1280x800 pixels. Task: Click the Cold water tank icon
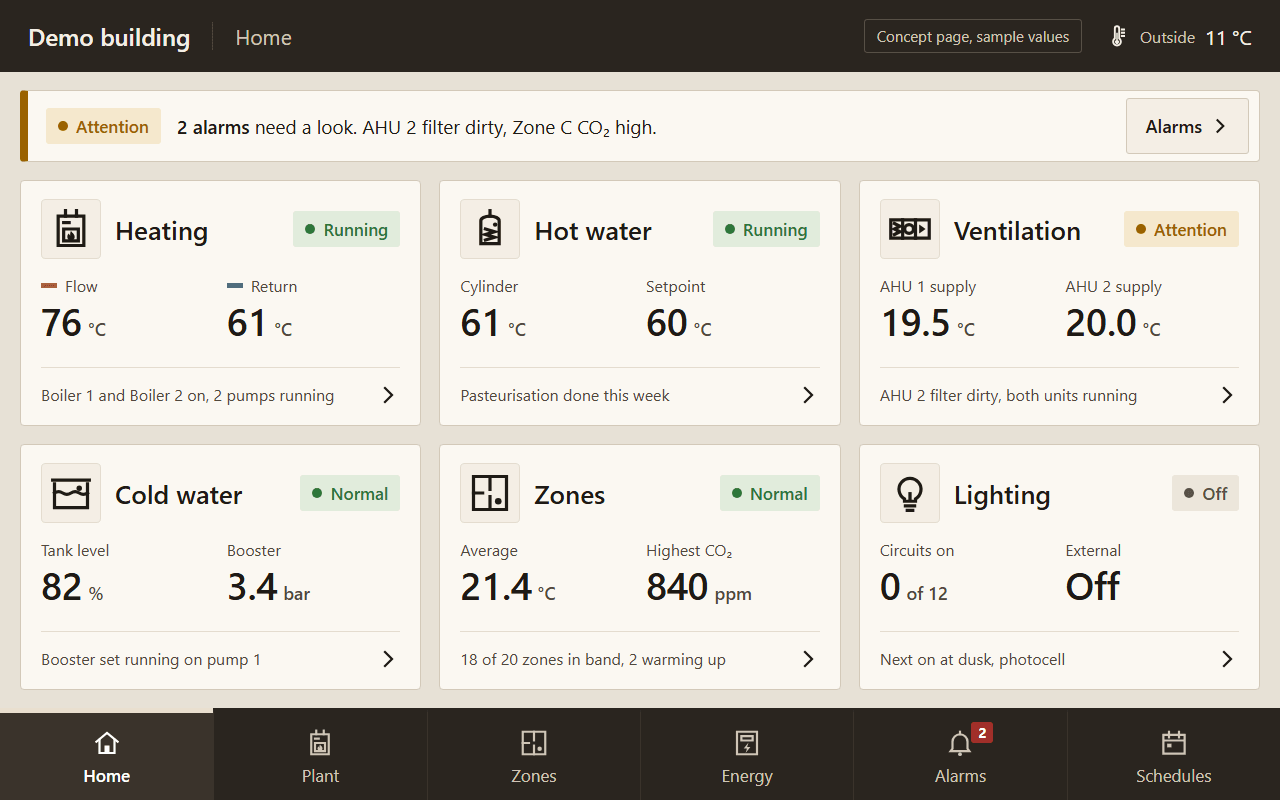pyautogui.click(x=71, y=493)
